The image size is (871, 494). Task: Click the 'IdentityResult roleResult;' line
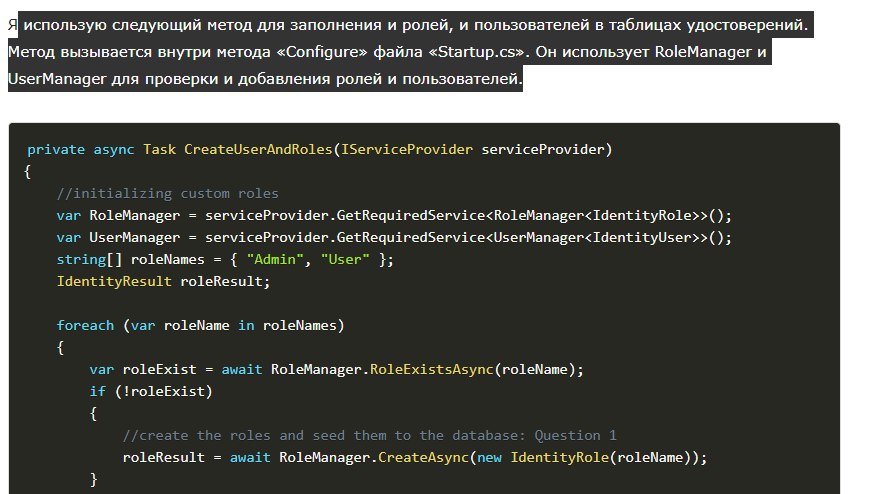[x=163, y=282]
